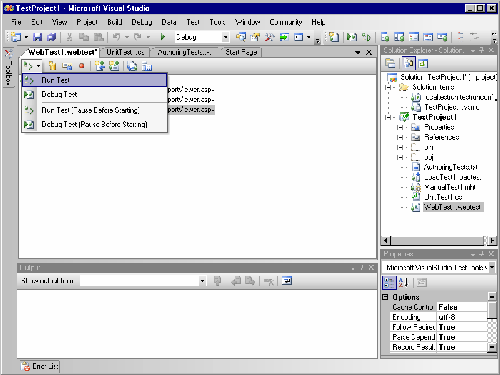
Task: Select Run Test in the dropdown menu
Action: pyautogui.click(x=94, y=80)
